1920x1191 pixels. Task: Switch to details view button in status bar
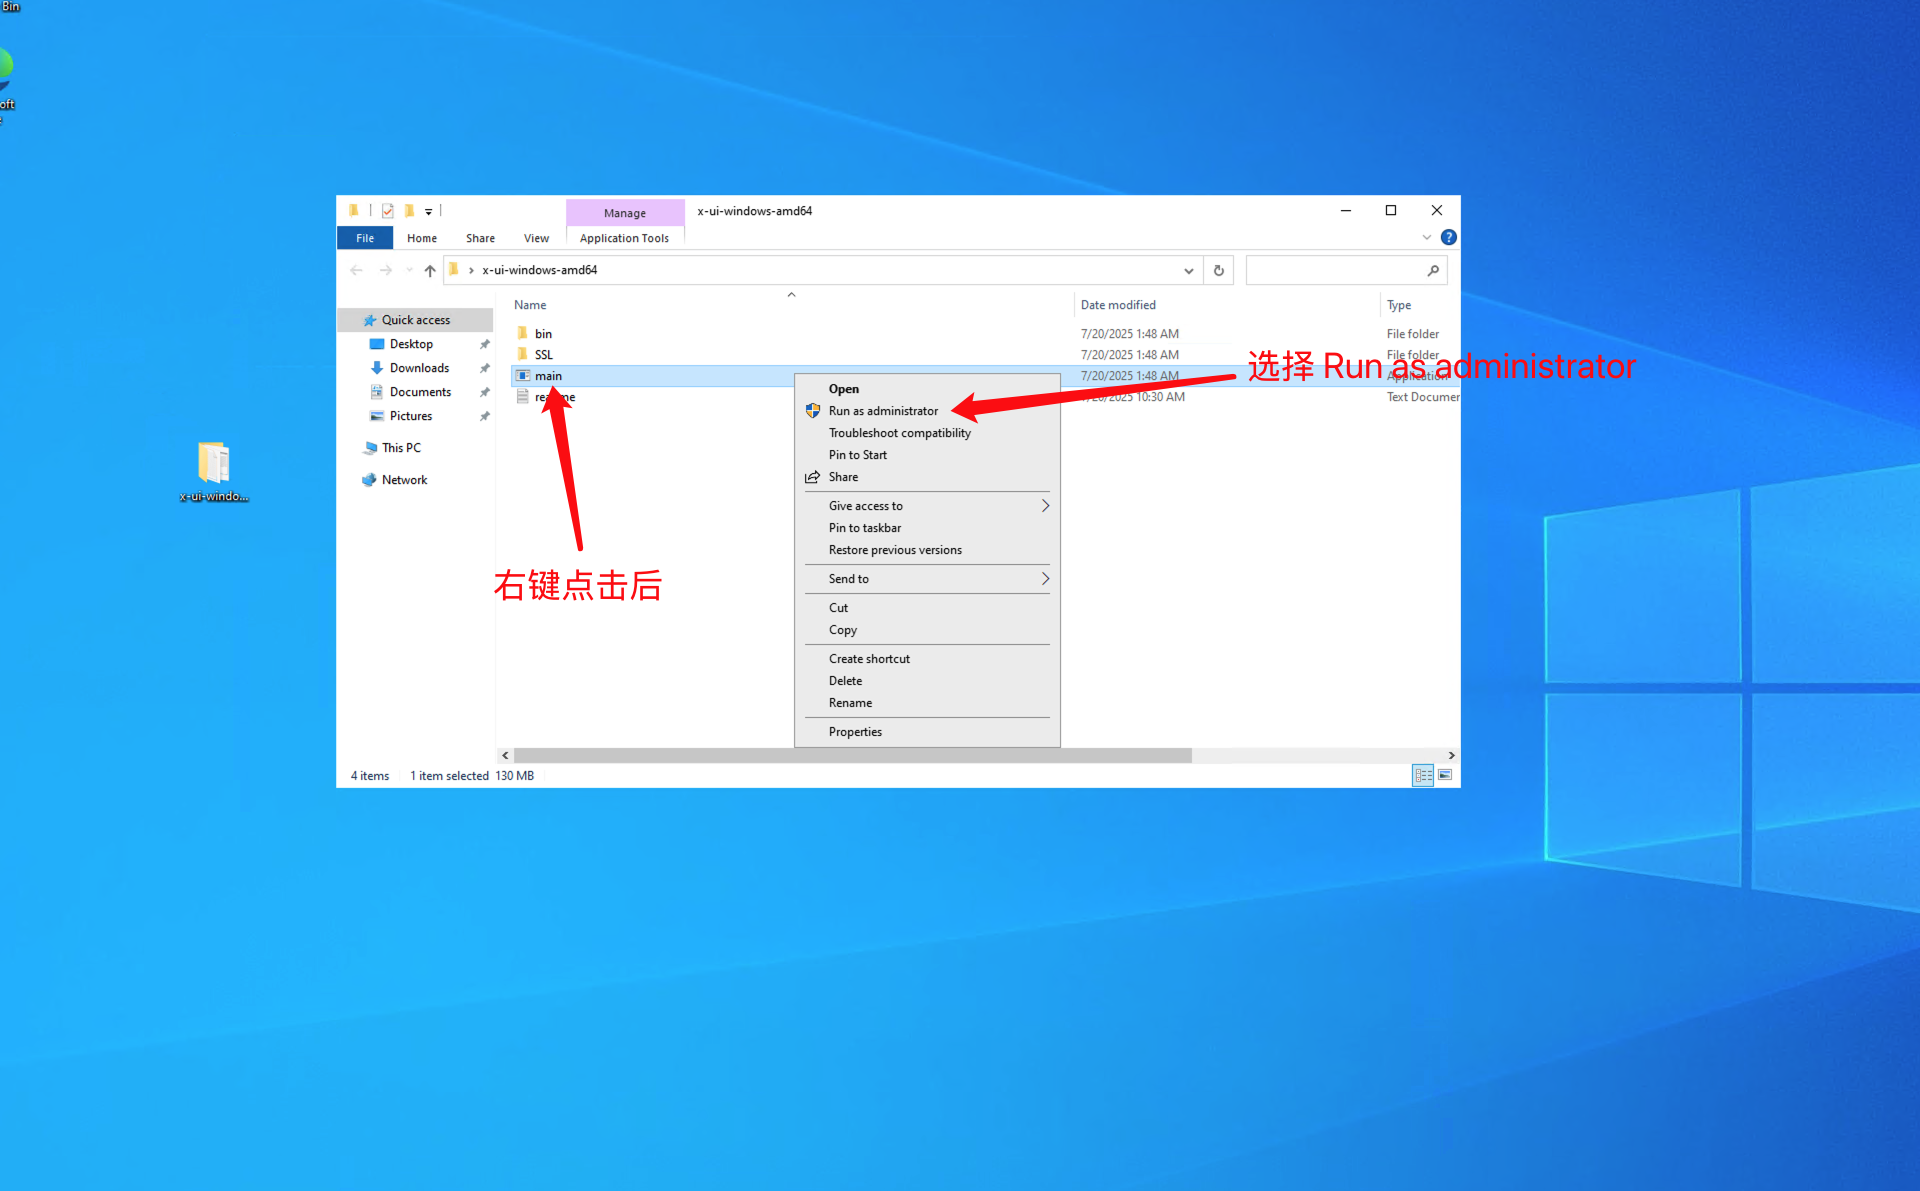[x=1422, y=775]
